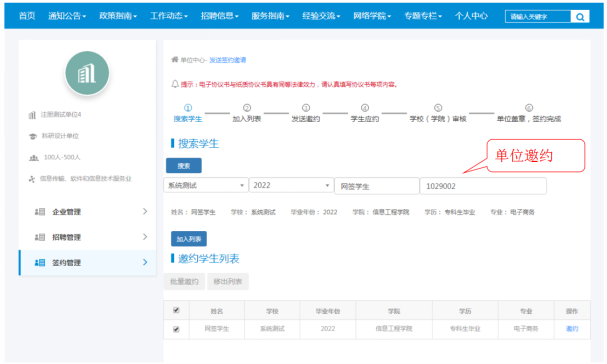Expand 签约管理 chevron in sidebar

[145, 262]
